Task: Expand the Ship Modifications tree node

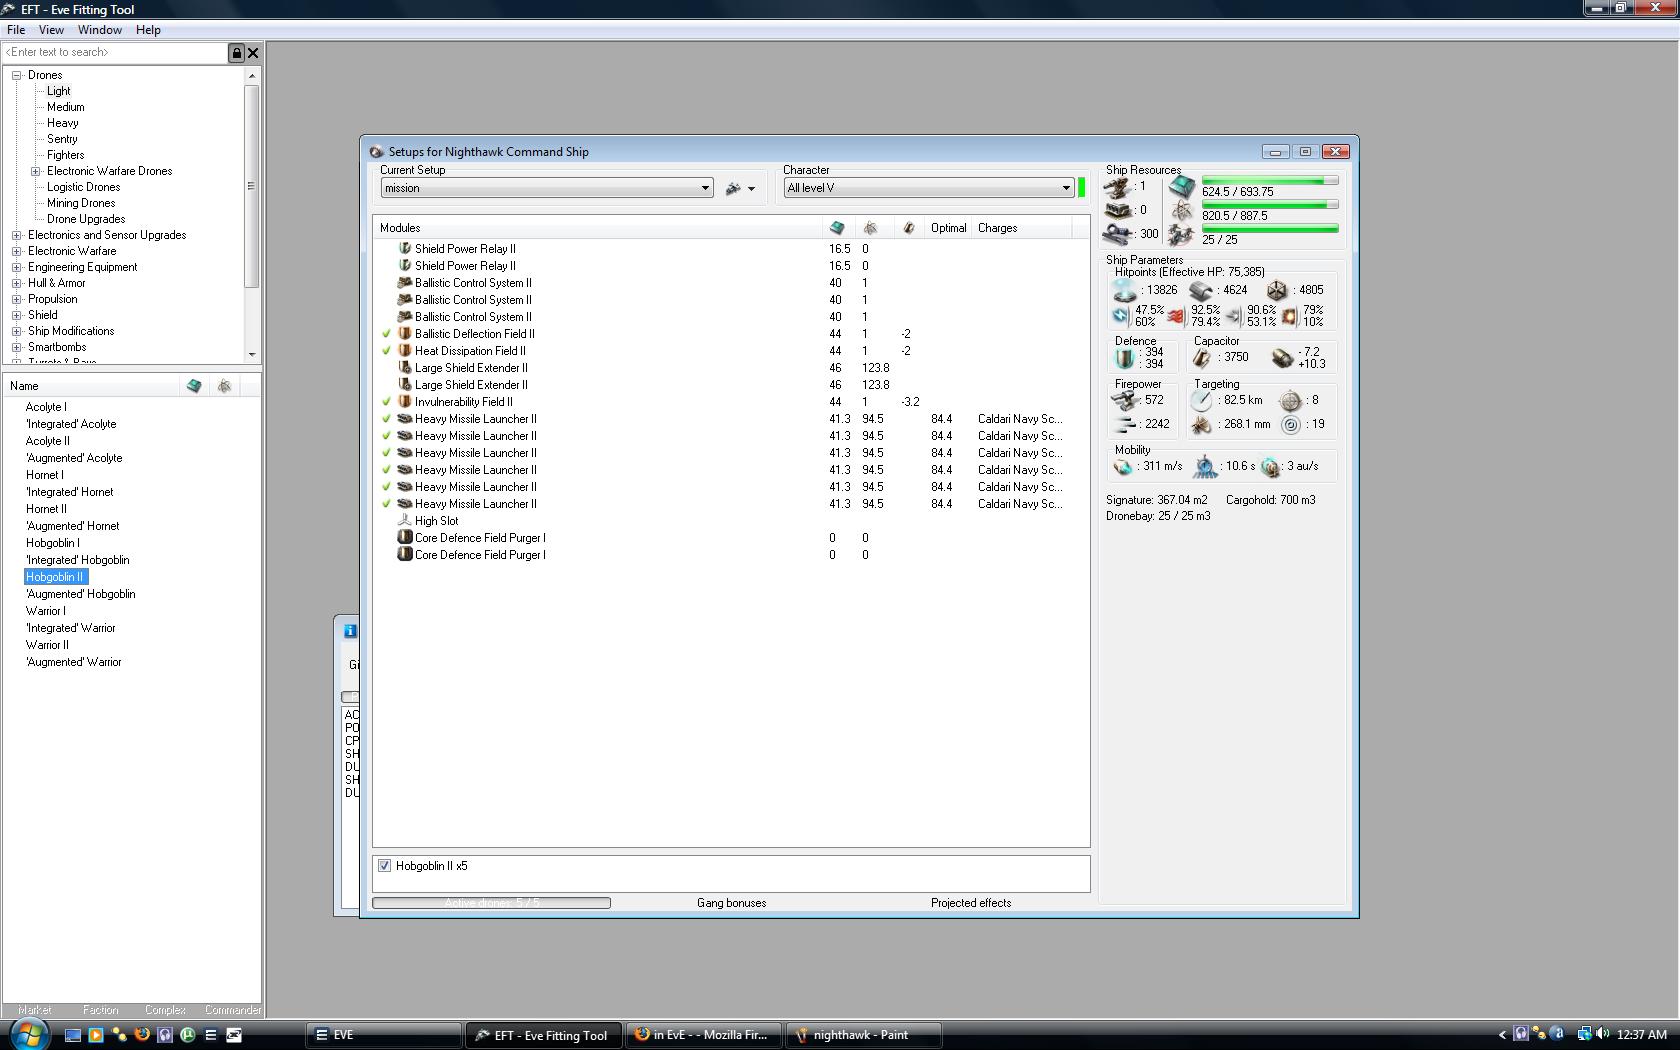Action: [x=17, y=331]
